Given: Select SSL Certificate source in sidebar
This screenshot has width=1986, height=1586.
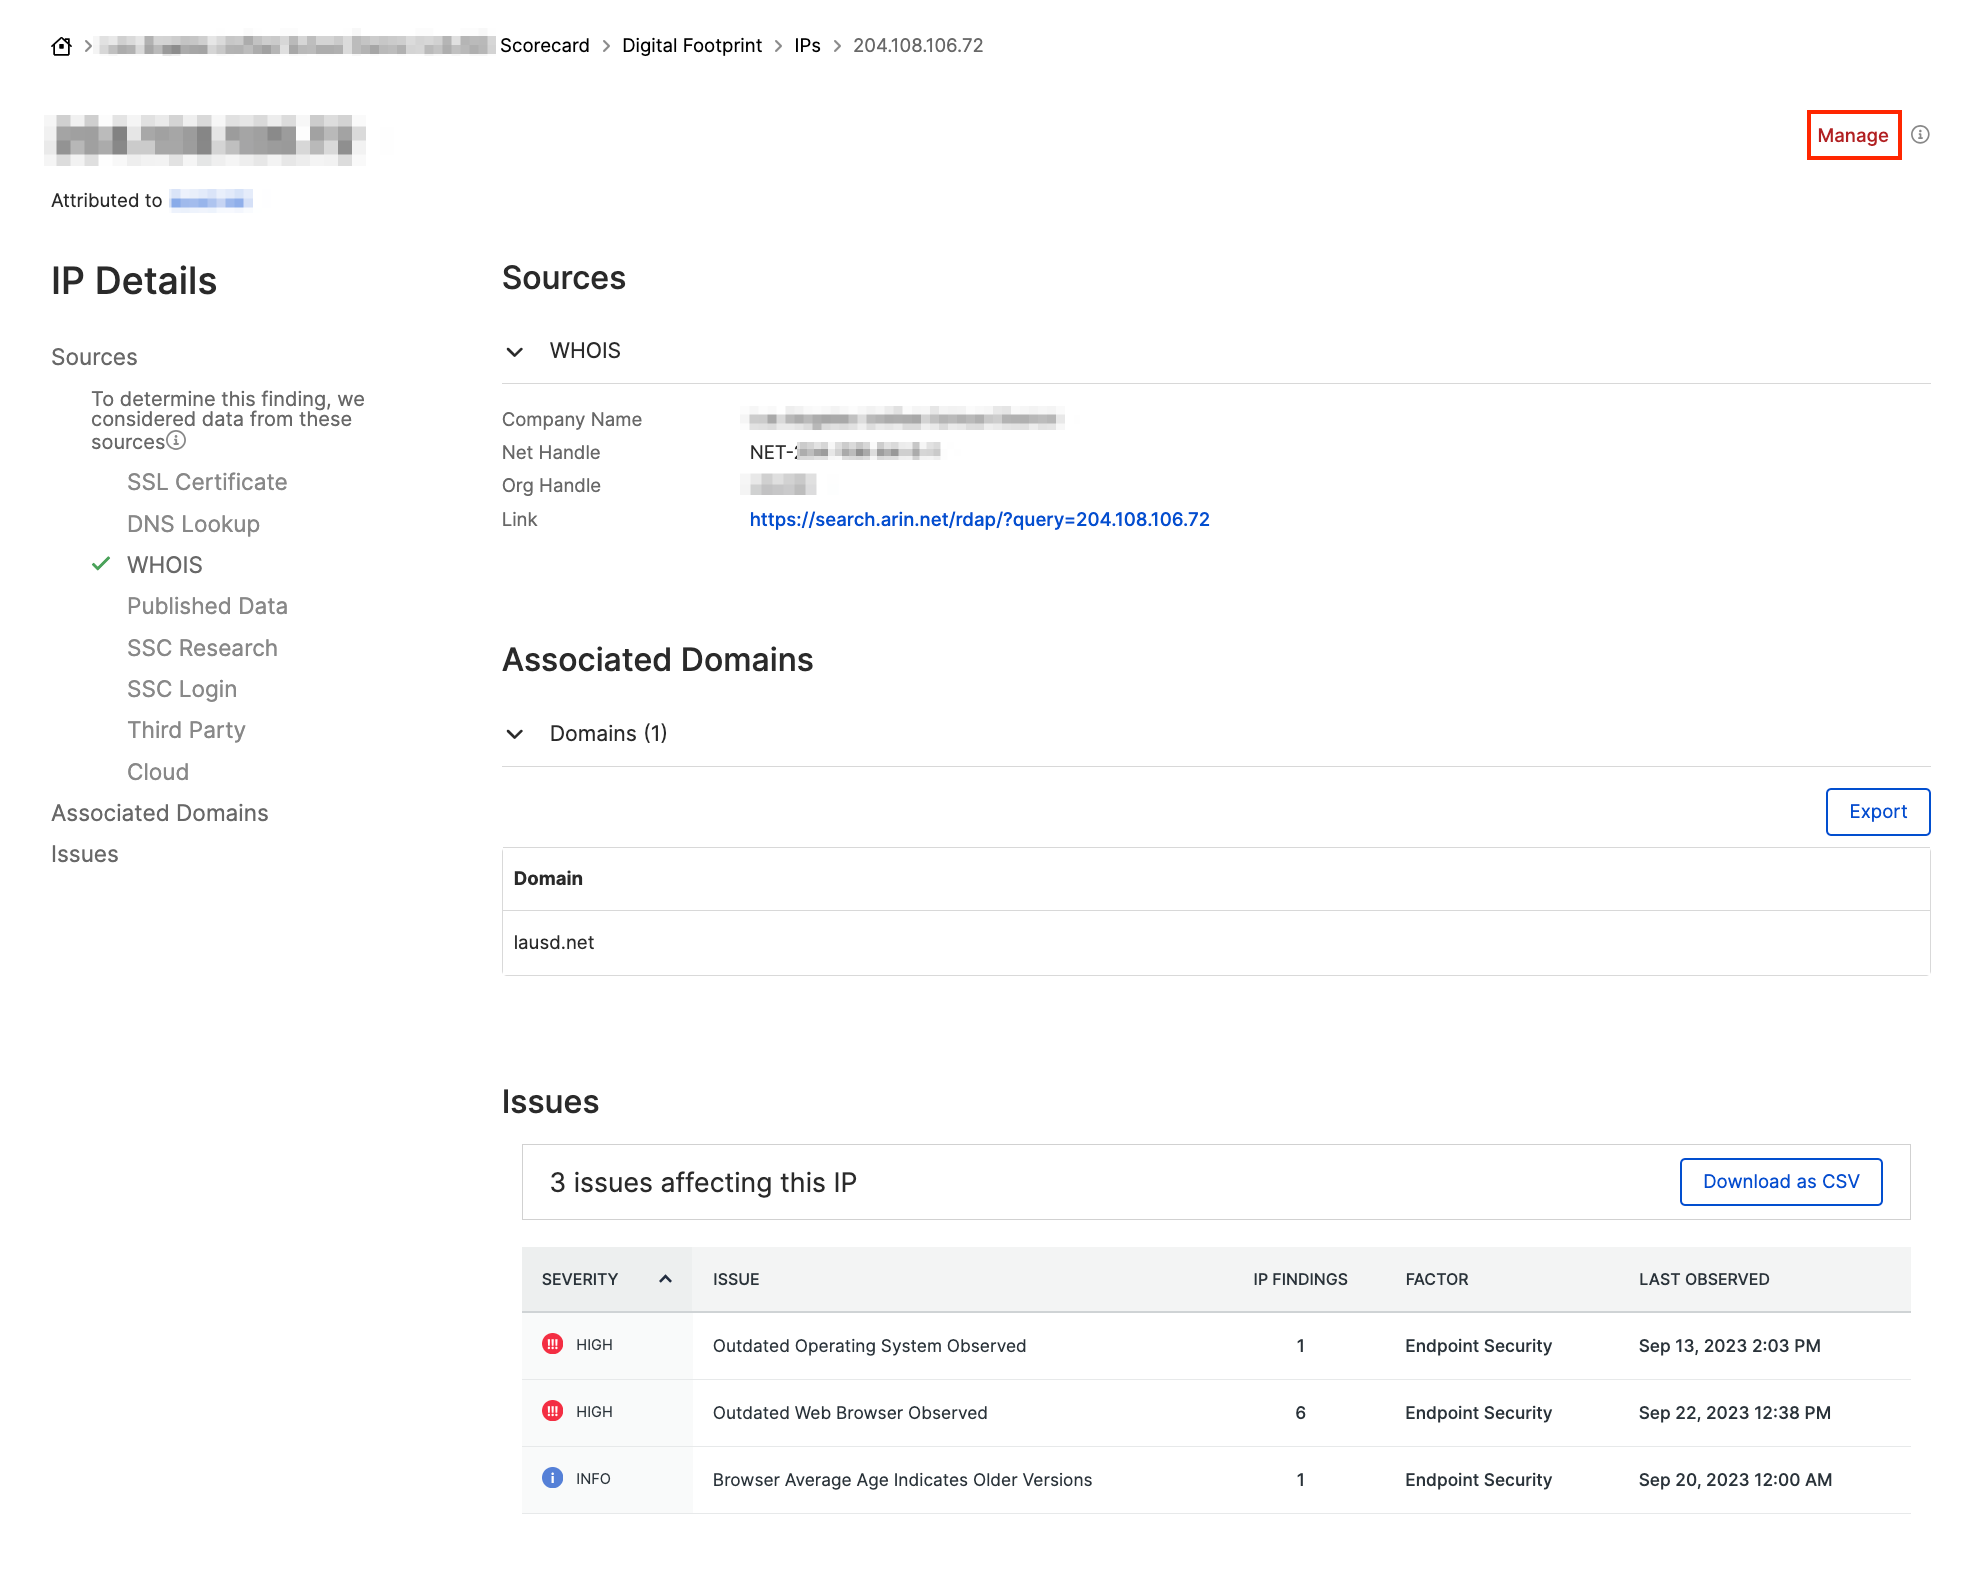Looking at the screenshot, I should point(207,482).
